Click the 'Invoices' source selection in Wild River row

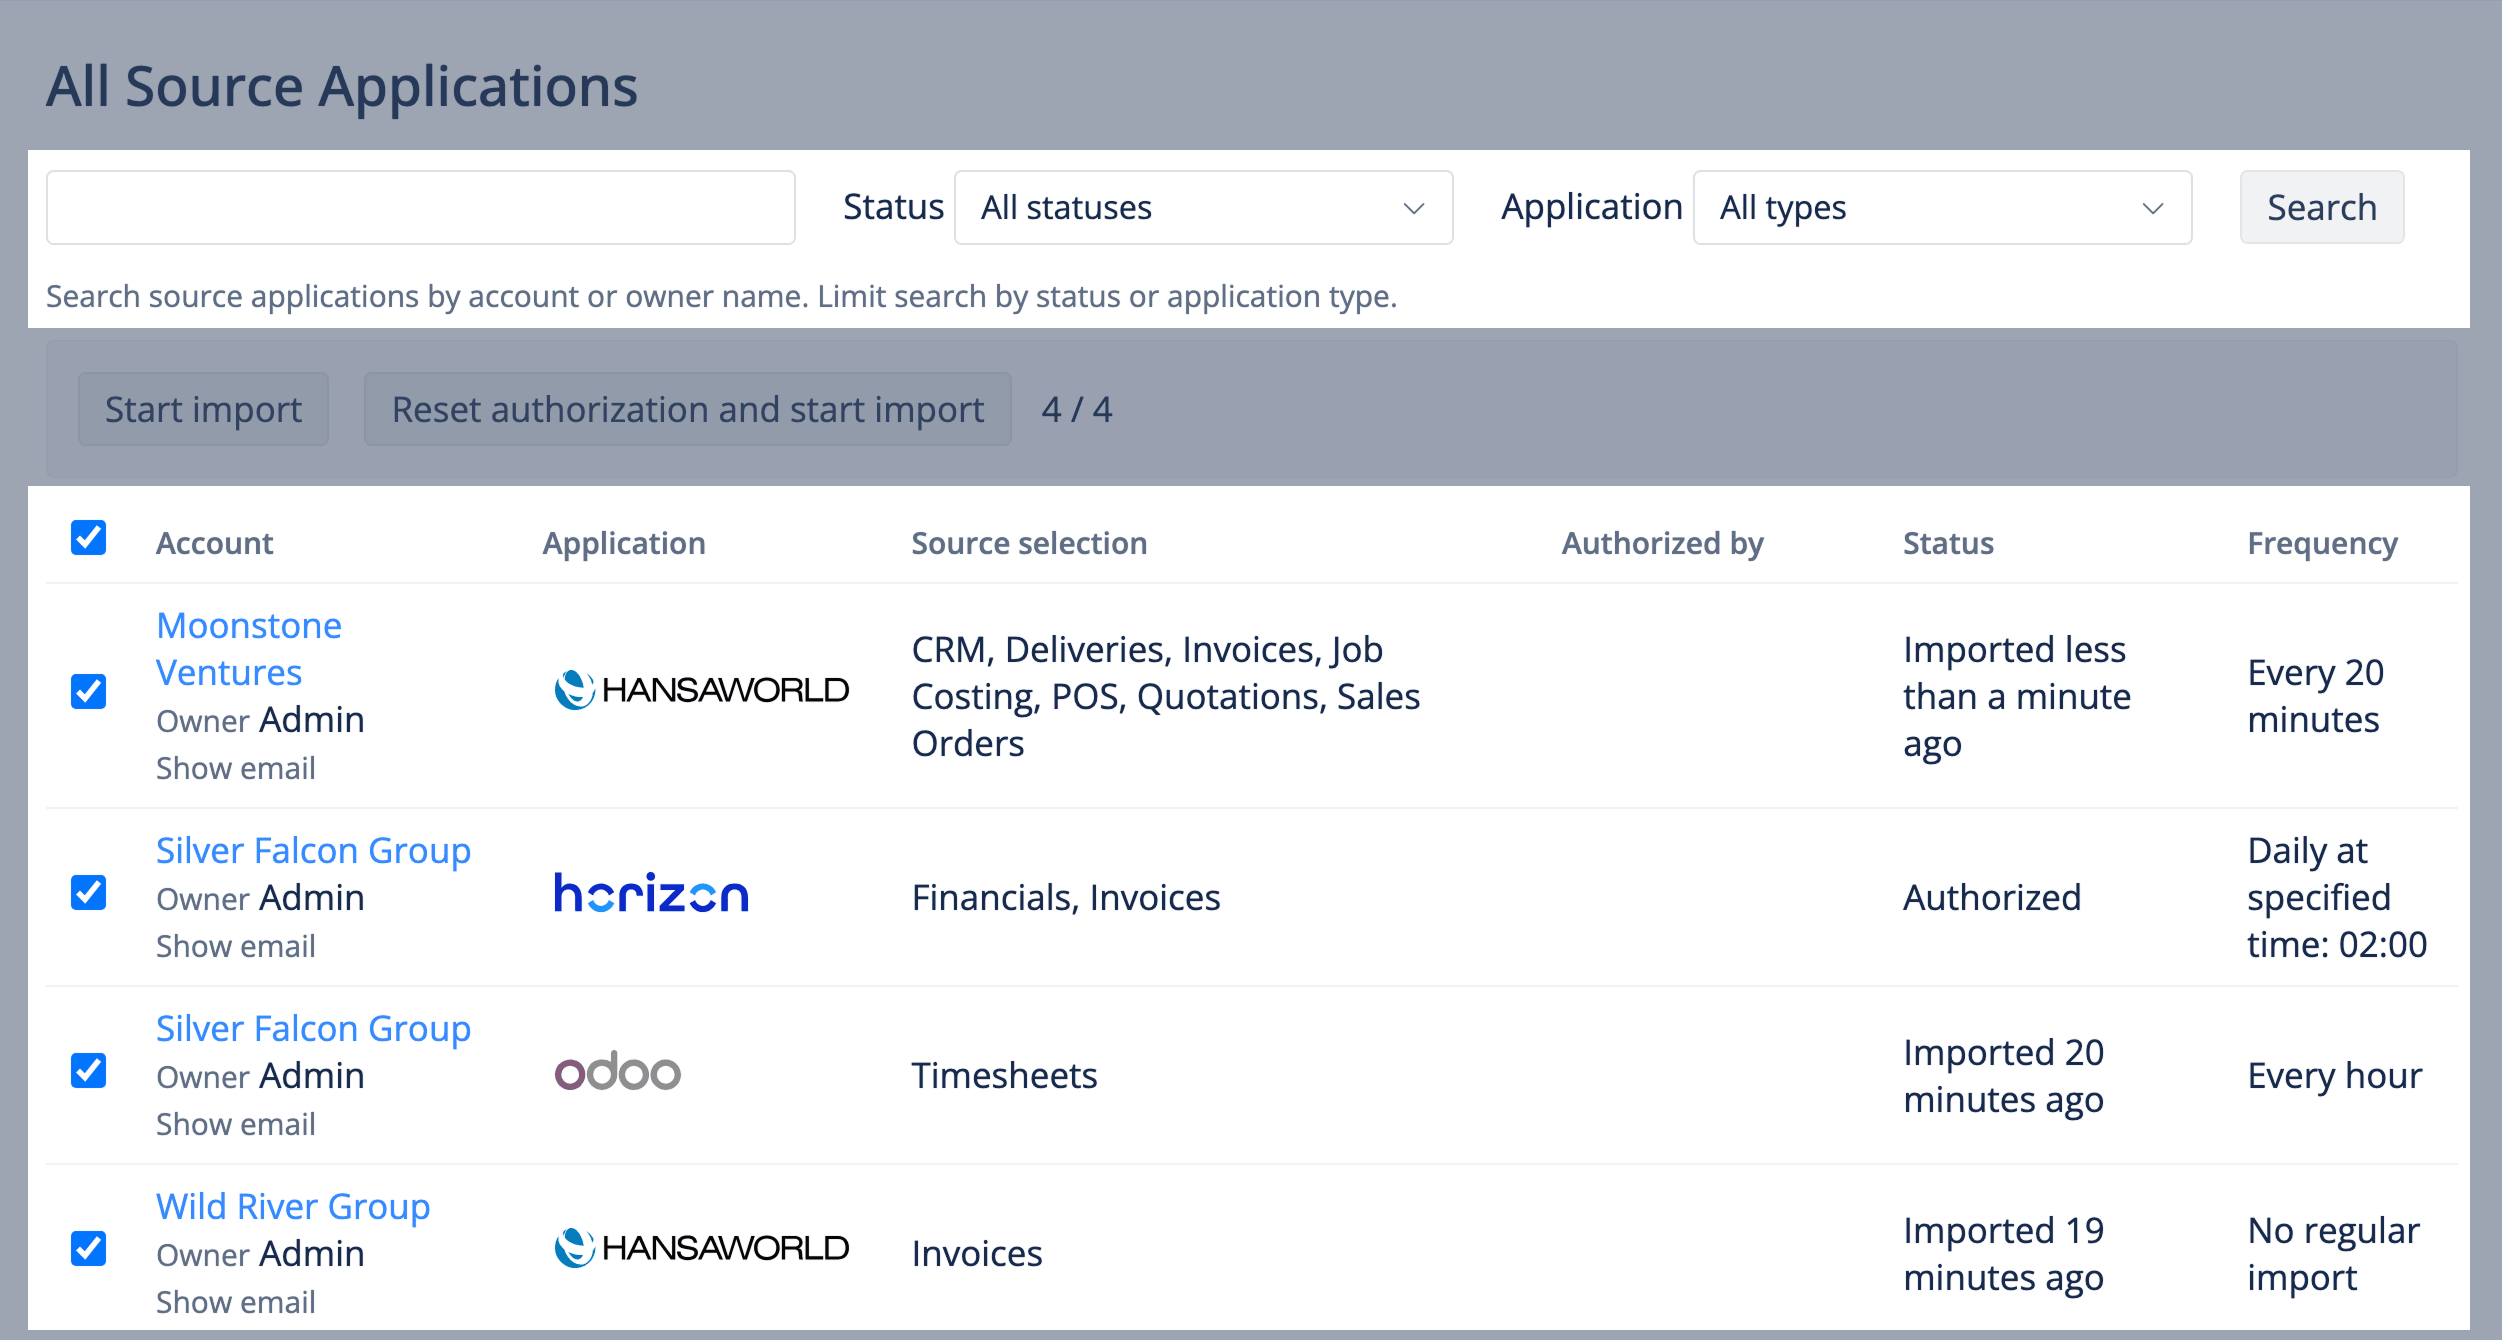(977, 1254)
